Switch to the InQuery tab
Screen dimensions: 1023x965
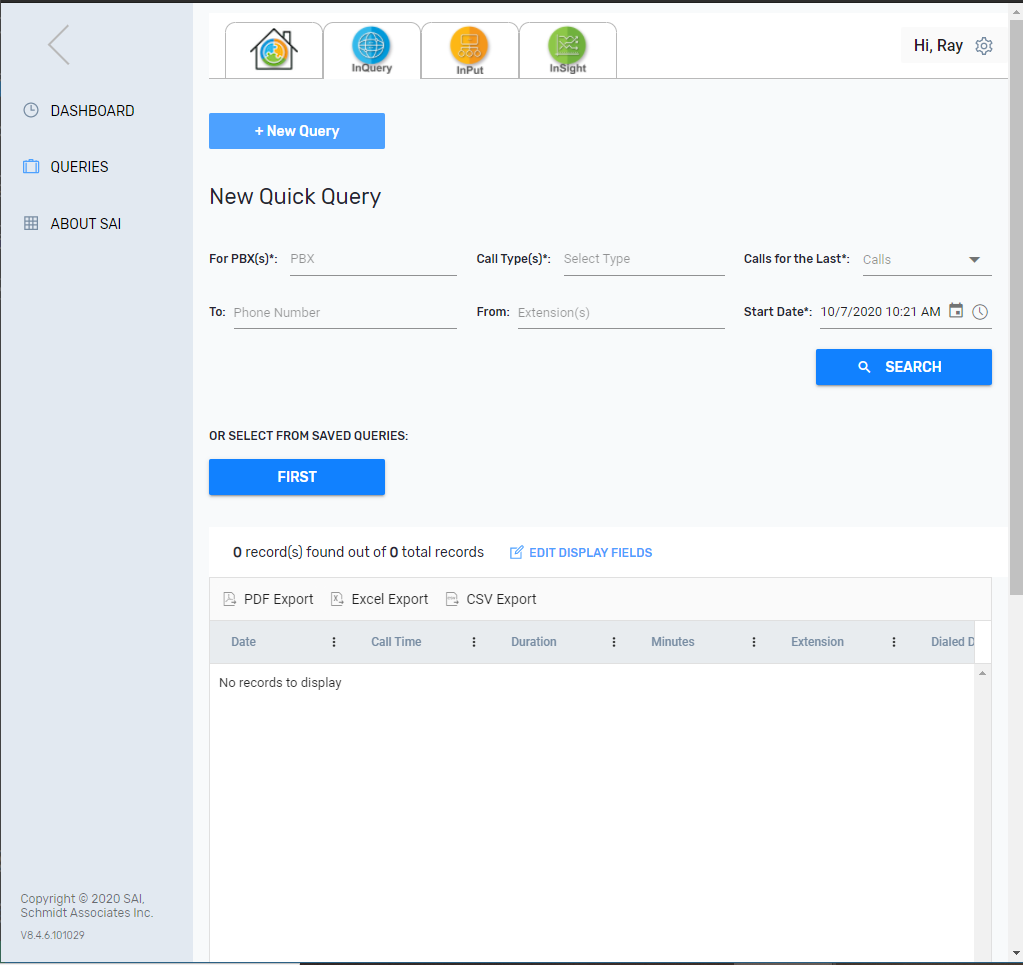[372, 50]
